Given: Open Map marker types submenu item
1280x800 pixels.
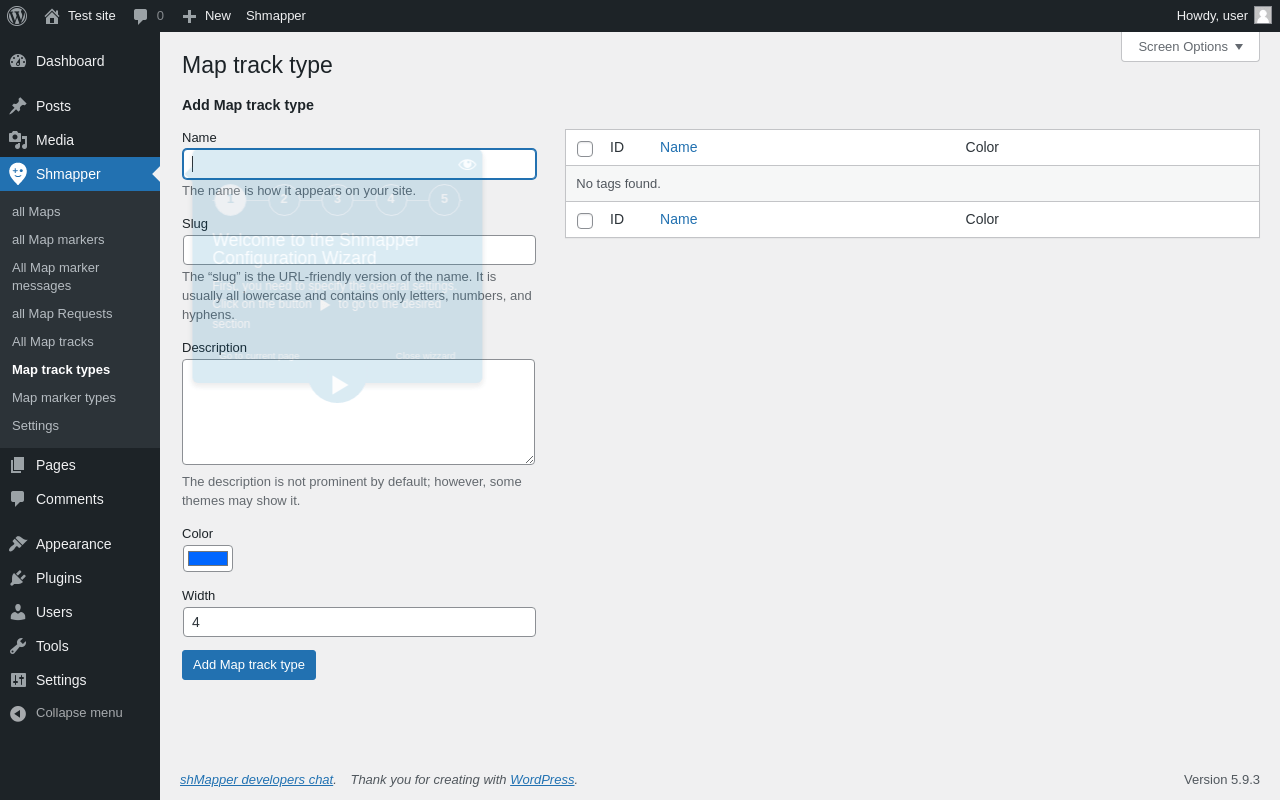Looking at the screenshot, I should pyautogui.click(x=64, y=398).
